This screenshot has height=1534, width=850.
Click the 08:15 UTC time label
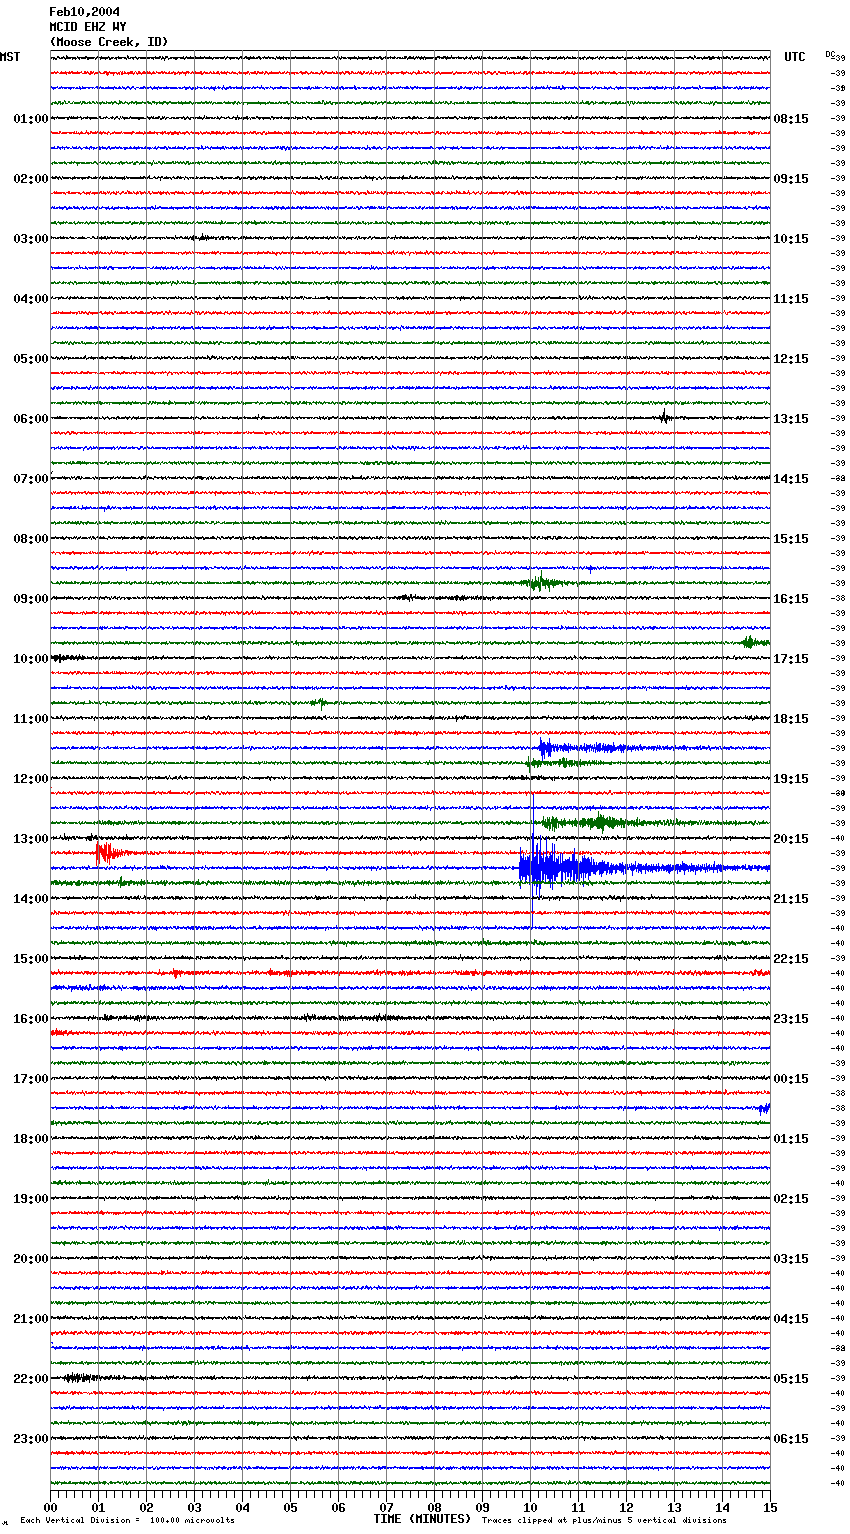[791, 119]
